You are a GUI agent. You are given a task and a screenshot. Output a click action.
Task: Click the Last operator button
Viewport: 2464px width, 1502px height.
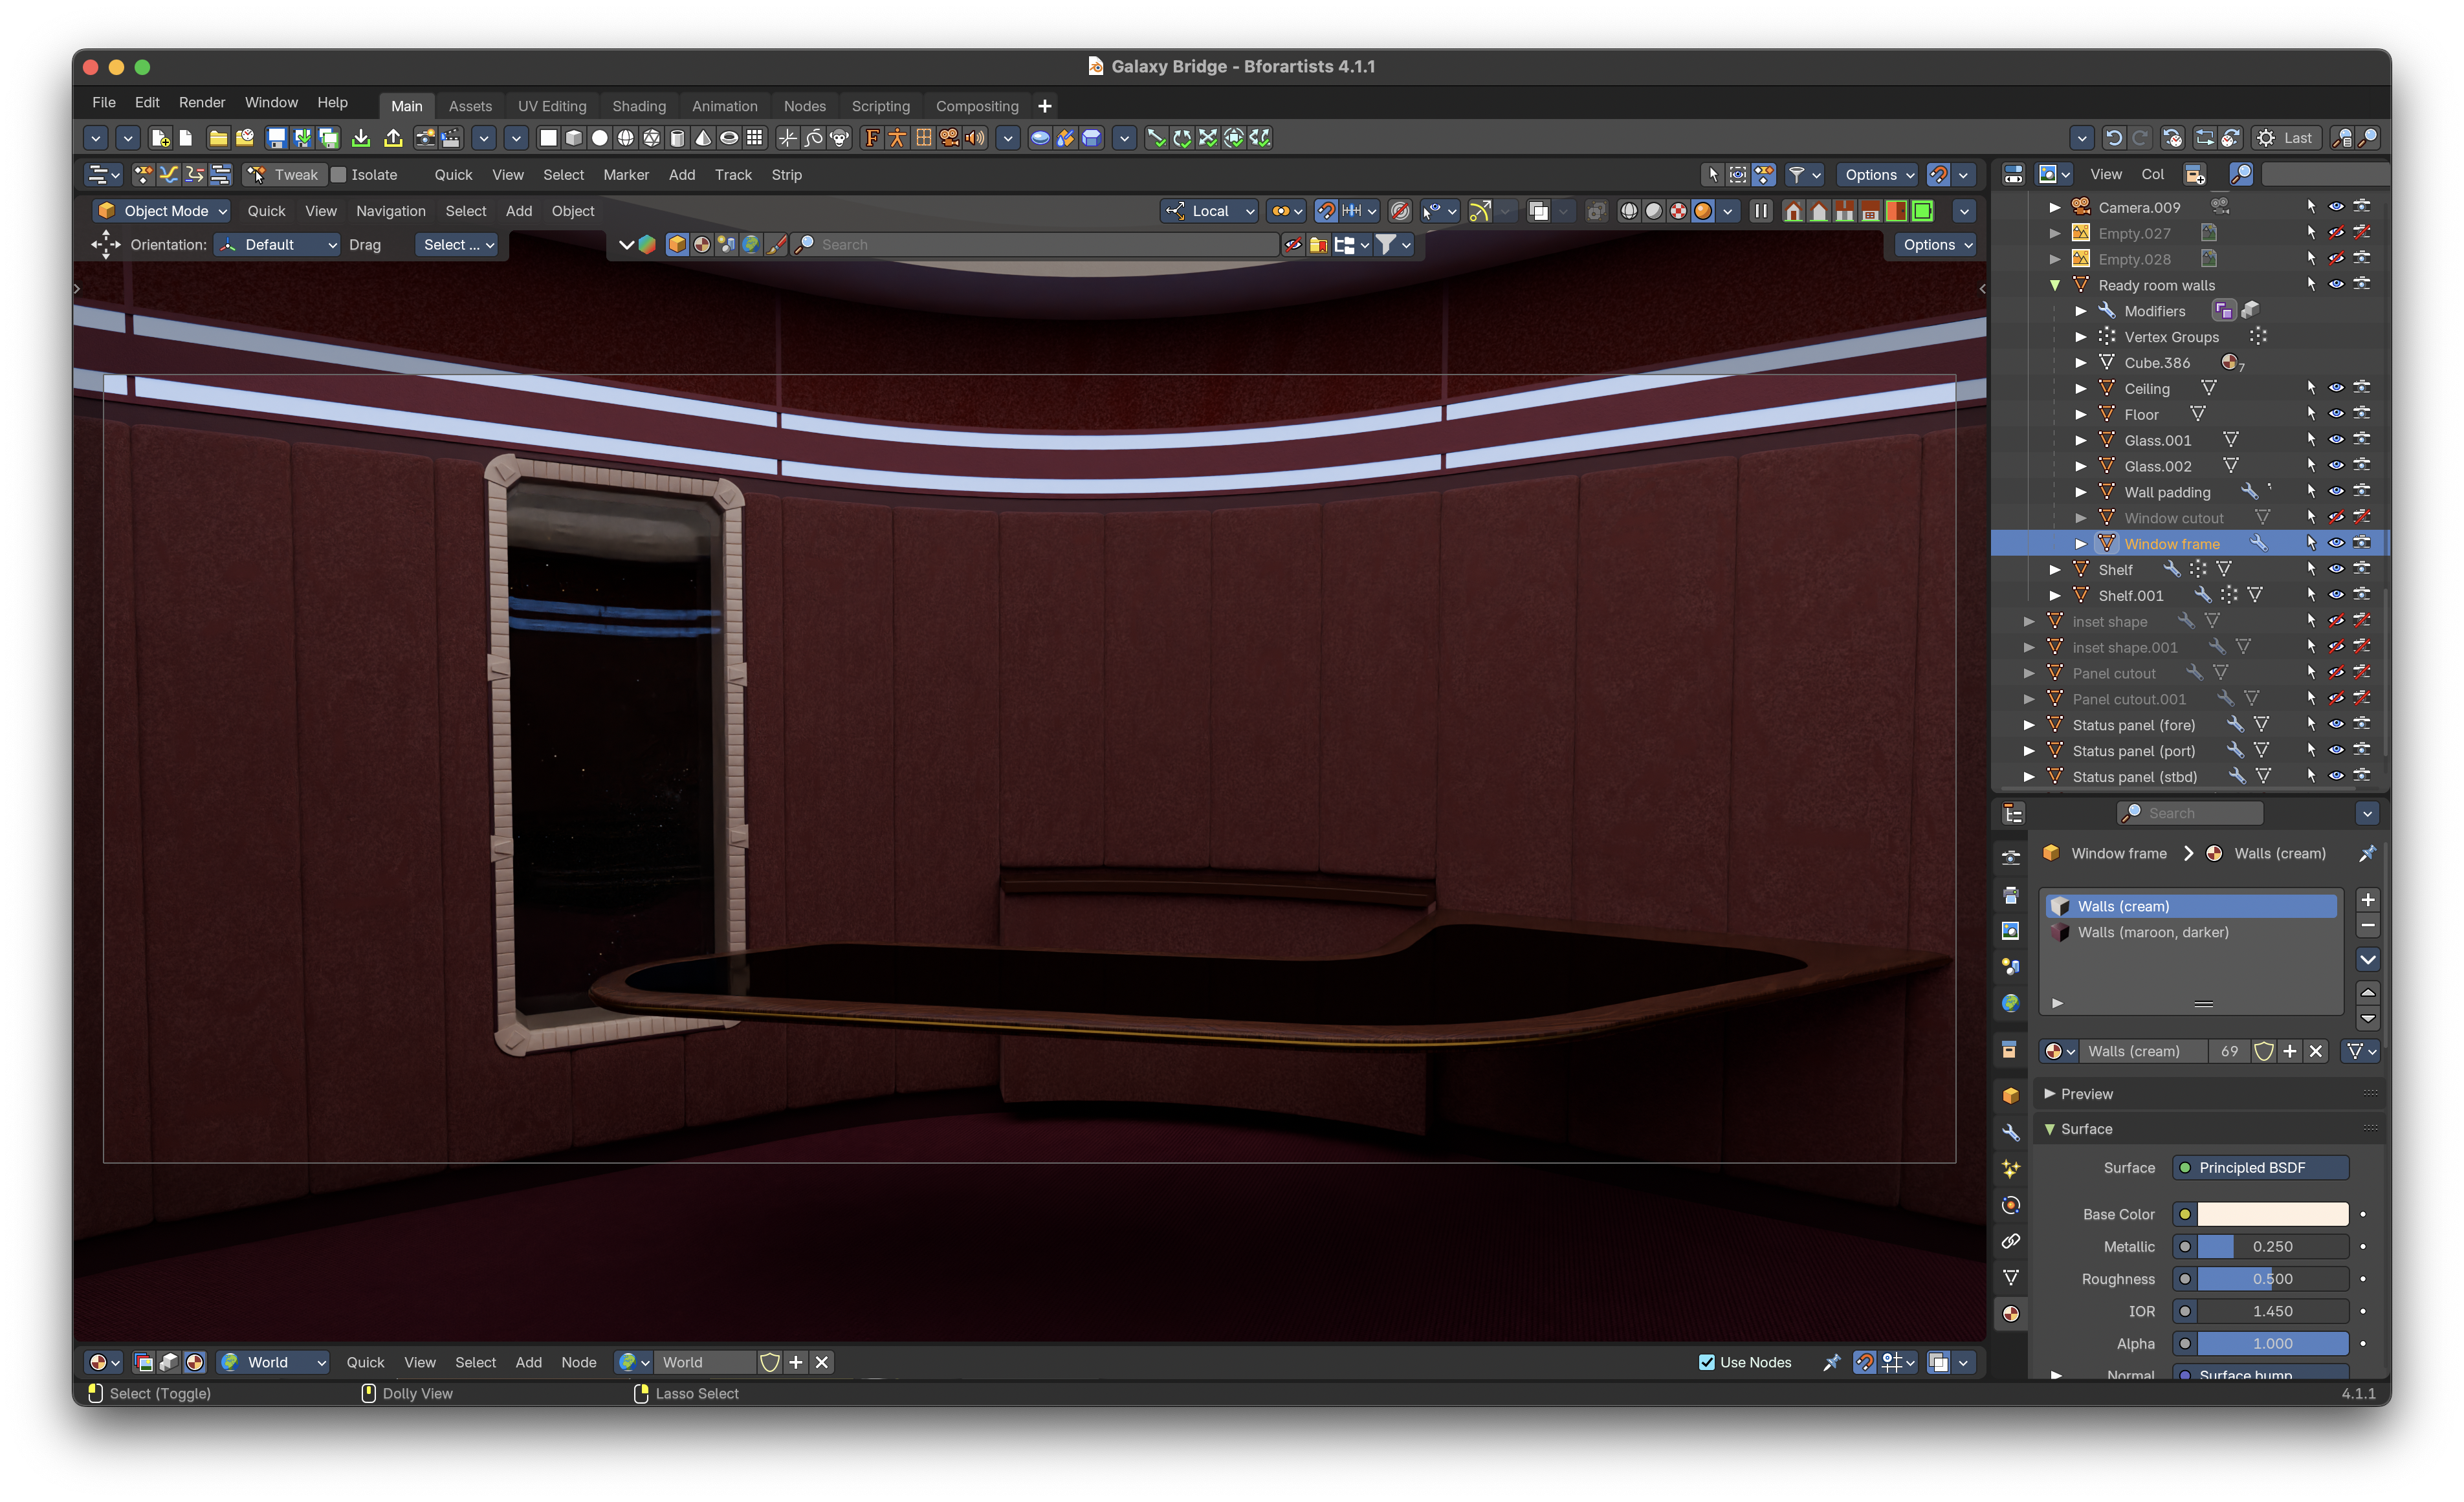pyautogui.click(x=2288, y=138)
